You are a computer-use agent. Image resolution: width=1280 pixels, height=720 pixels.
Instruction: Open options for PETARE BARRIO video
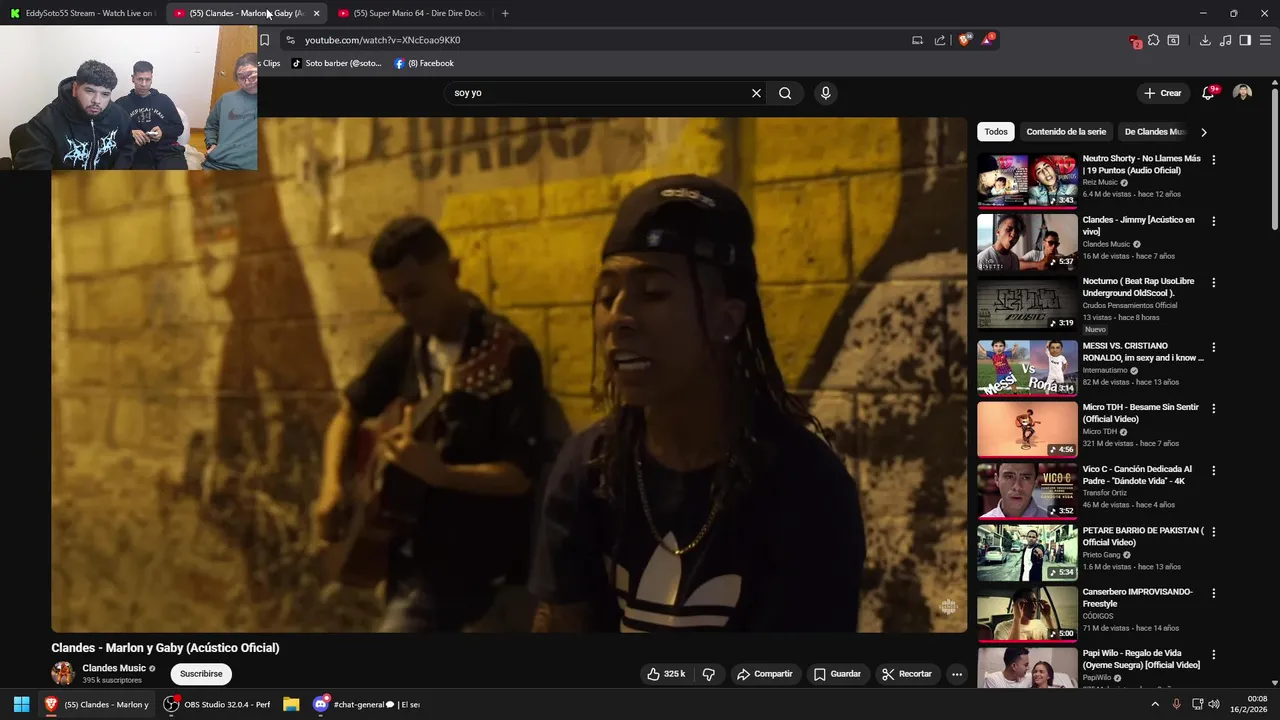tap(1214, 532)
